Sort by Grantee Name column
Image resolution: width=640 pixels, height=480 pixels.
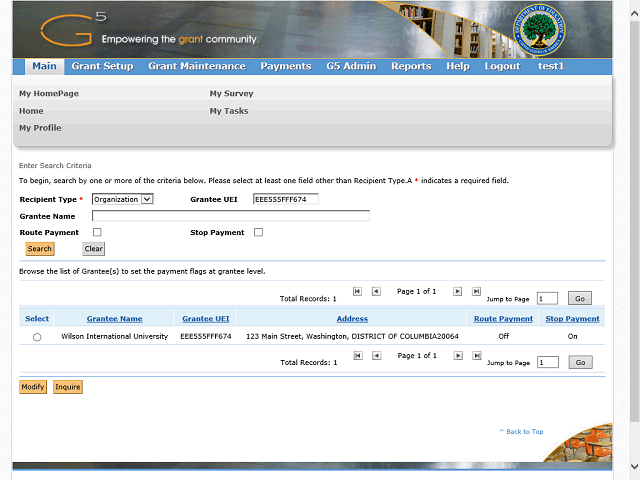pyautogui.click(x=115, y=319)
